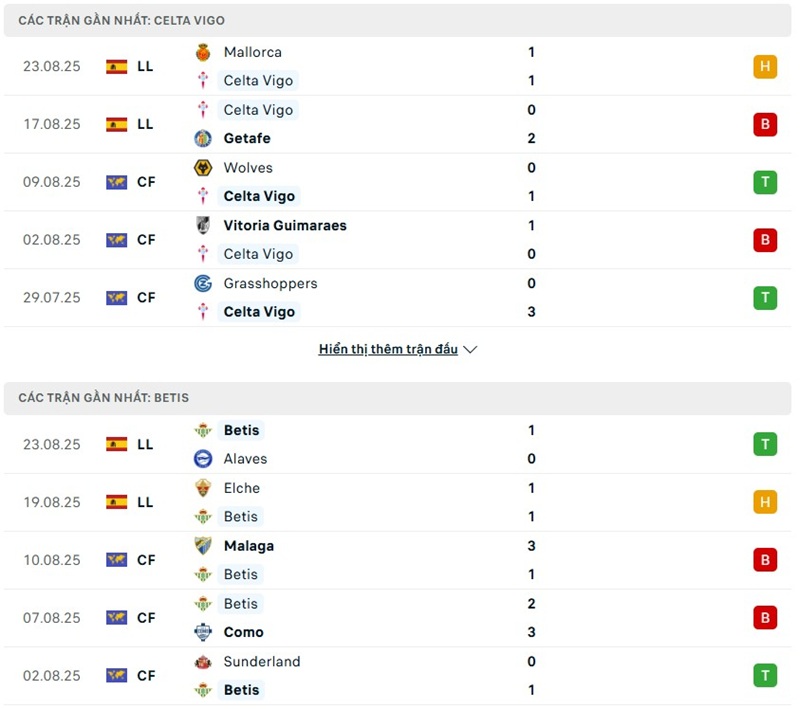This screenshot has width=800, height=709.
Task: Click the orange H badge for Mallorca match
Action: point(765,67)
